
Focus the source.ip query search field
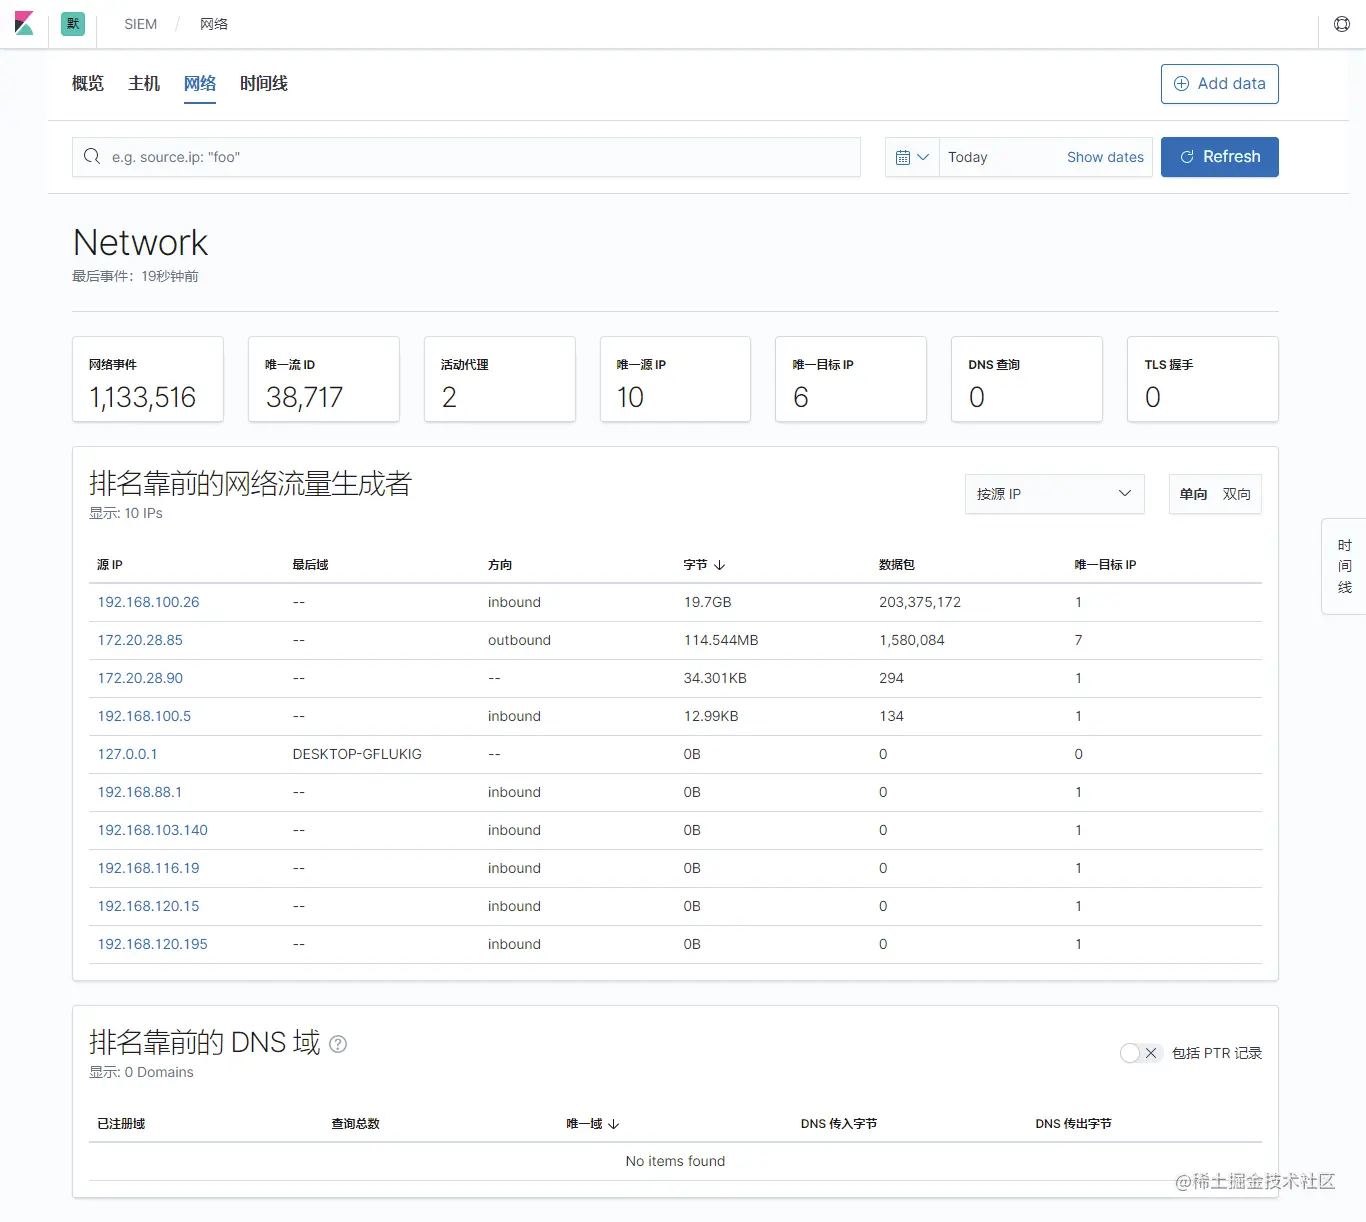point(466,157)
